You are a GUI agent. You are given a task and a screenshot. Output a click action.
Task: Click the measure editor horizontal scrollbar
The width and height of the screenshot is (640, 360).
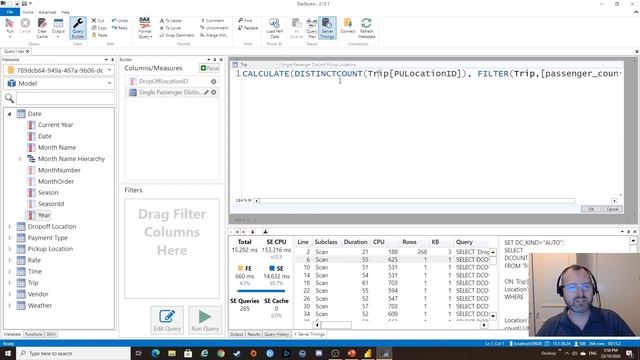(417, 201)
